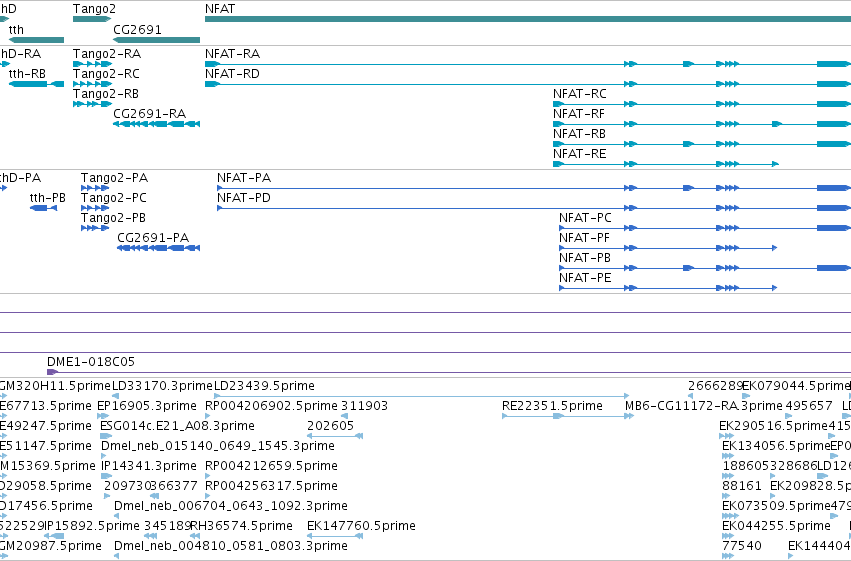This screenshot has height=561, width=851.
Task: Select Dmel_neb_004810_0581_0803.3prime feature
Action: point(117,556)
